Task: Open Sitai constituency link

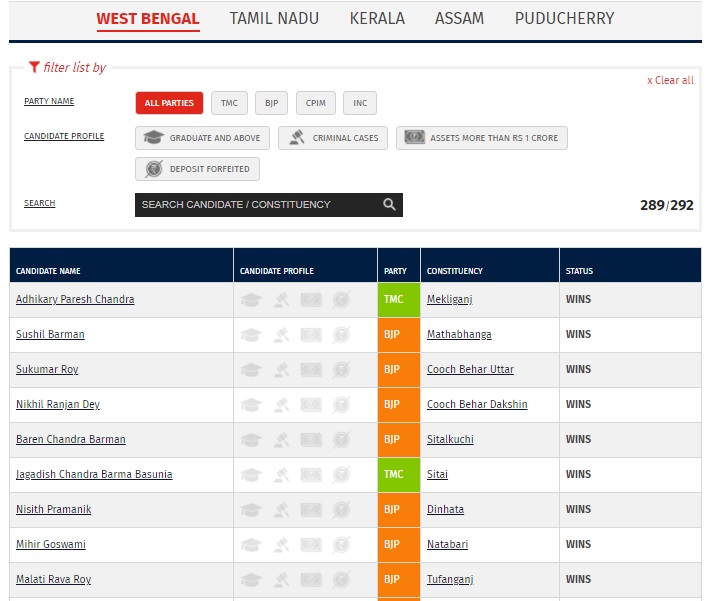Action: coord(437,474)
